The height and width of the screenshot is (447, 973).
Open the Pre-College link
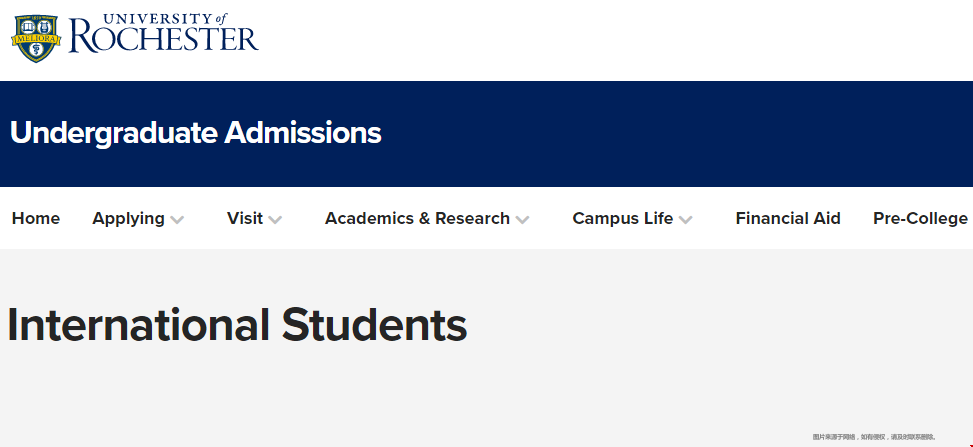coord(920,219)
